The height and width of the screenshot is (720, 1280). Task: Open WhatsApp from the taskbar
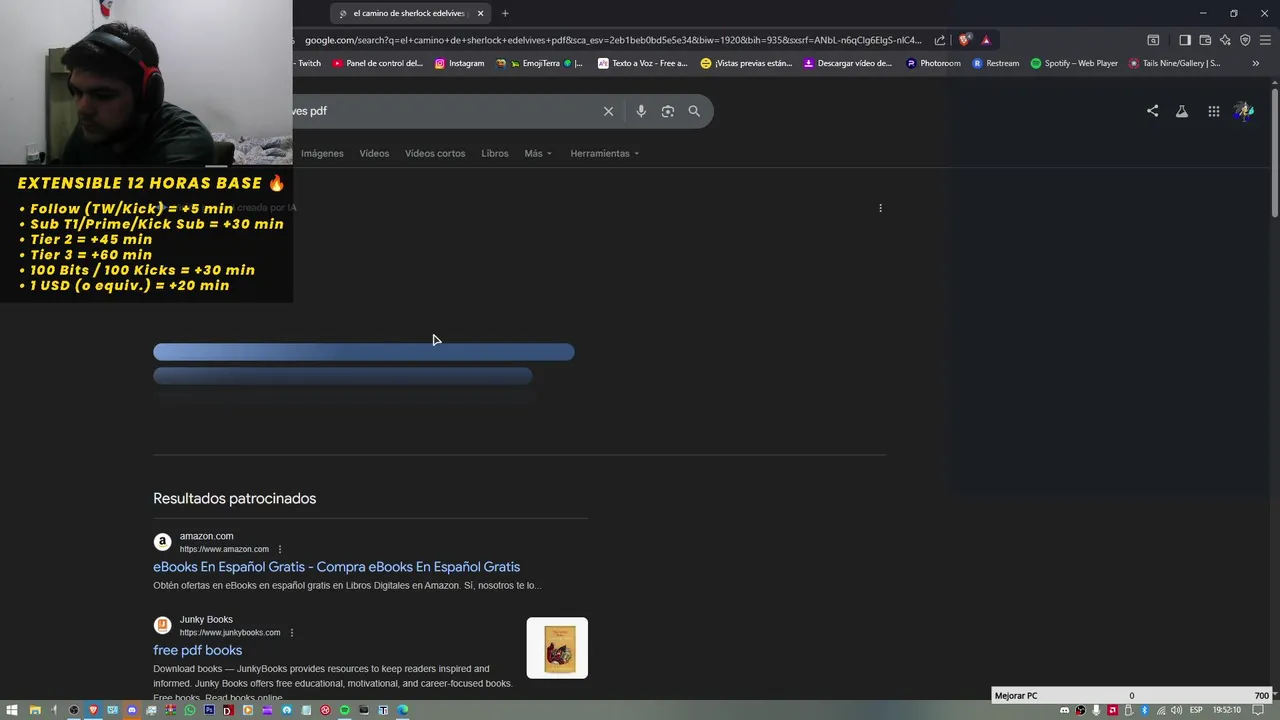tap(190, 710)
